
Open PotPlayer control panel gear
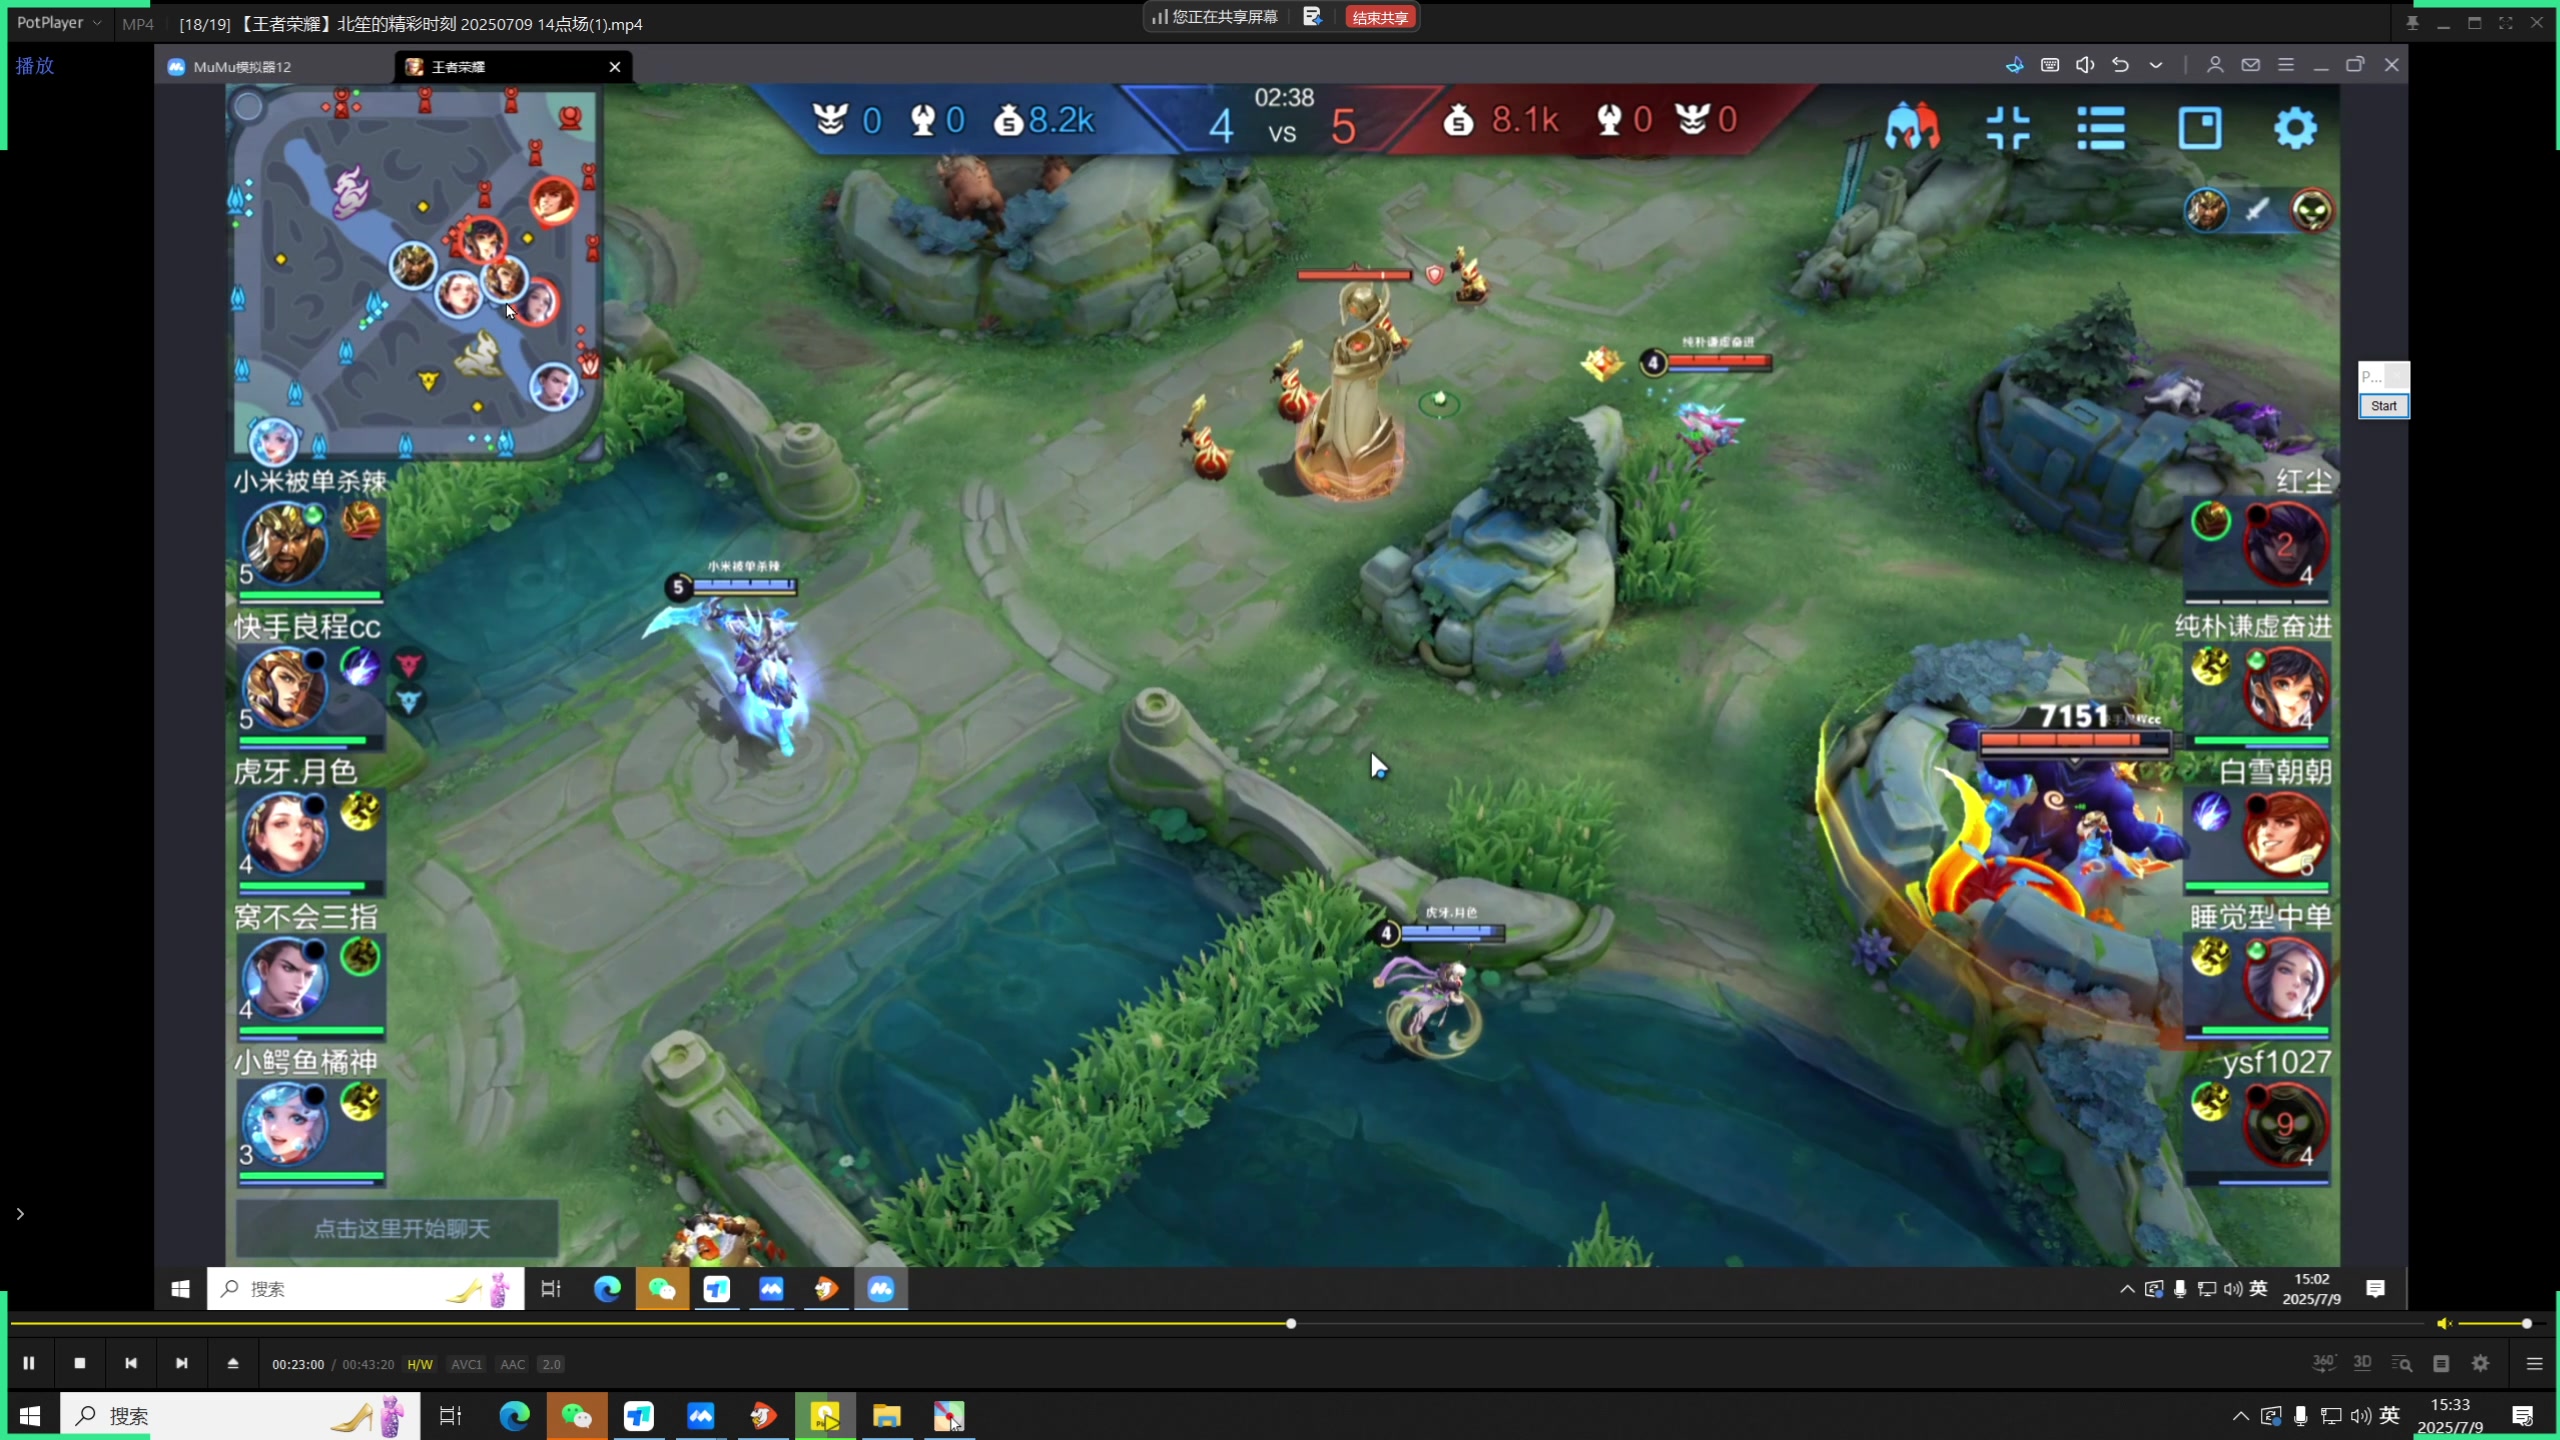[2481, 1363]
